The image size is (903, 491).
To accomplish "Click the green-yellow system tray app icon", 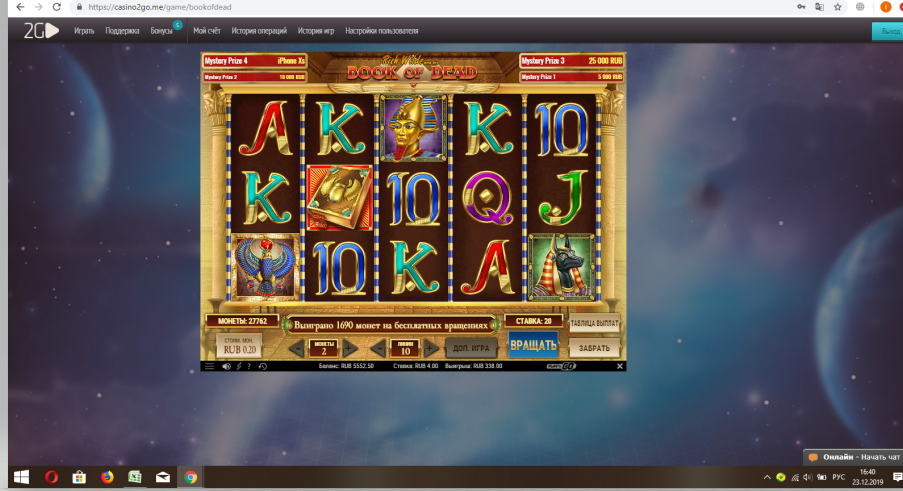I will (x=781, y=477).
